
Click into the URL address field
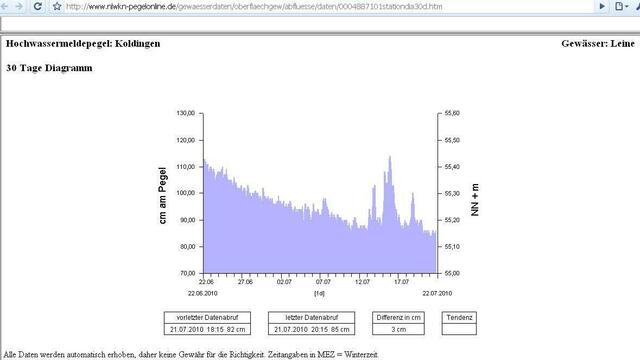329,6
